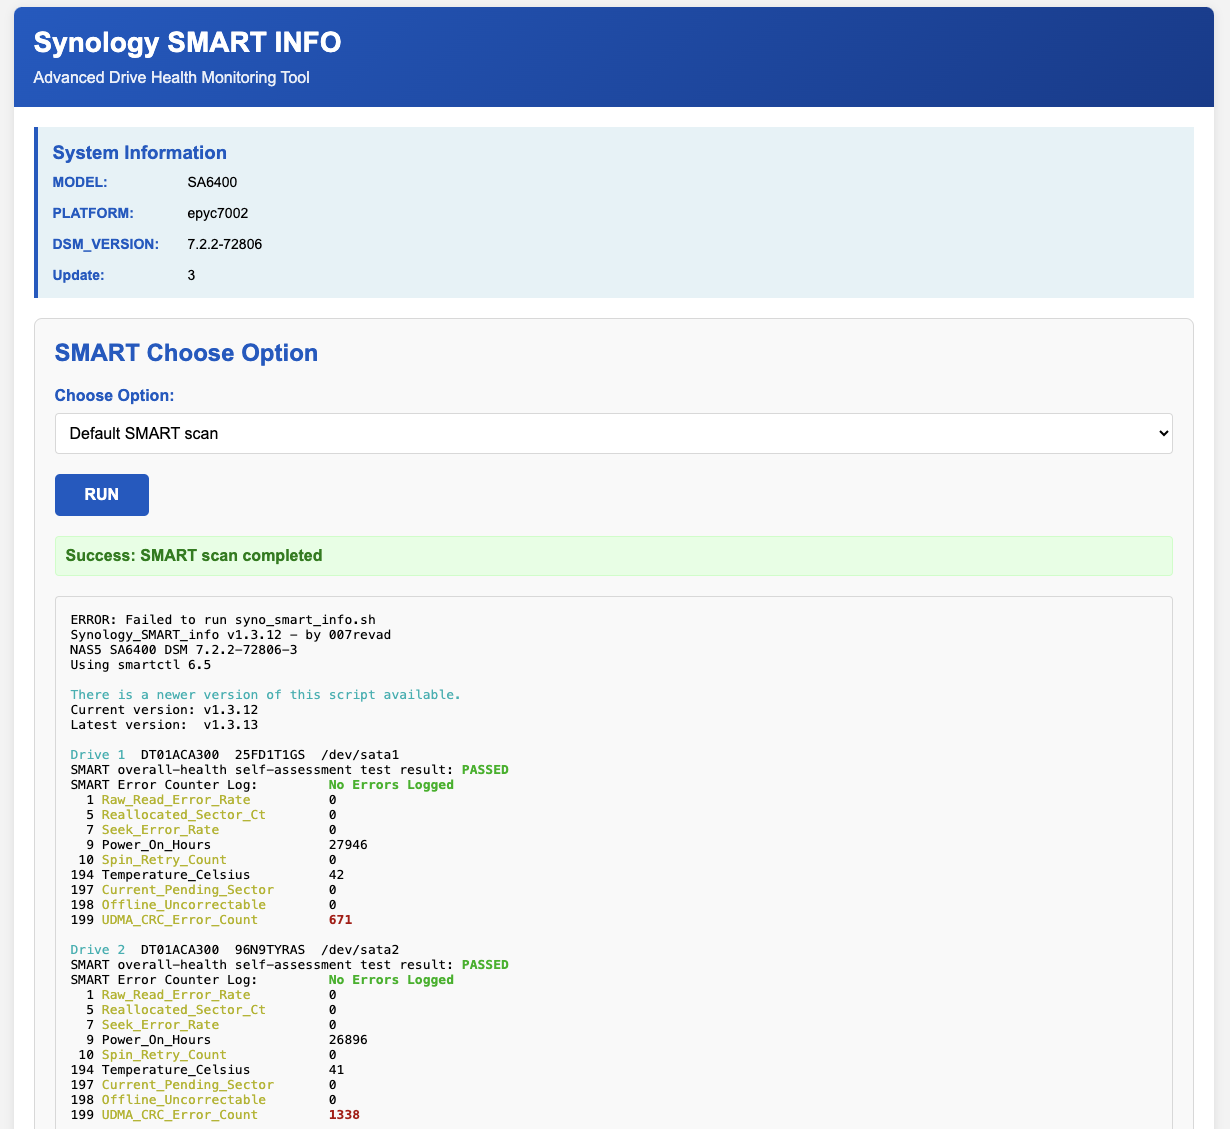
Task: Select the DSM version value "7.2.2-72806"
Action: (x=225, y=244)
